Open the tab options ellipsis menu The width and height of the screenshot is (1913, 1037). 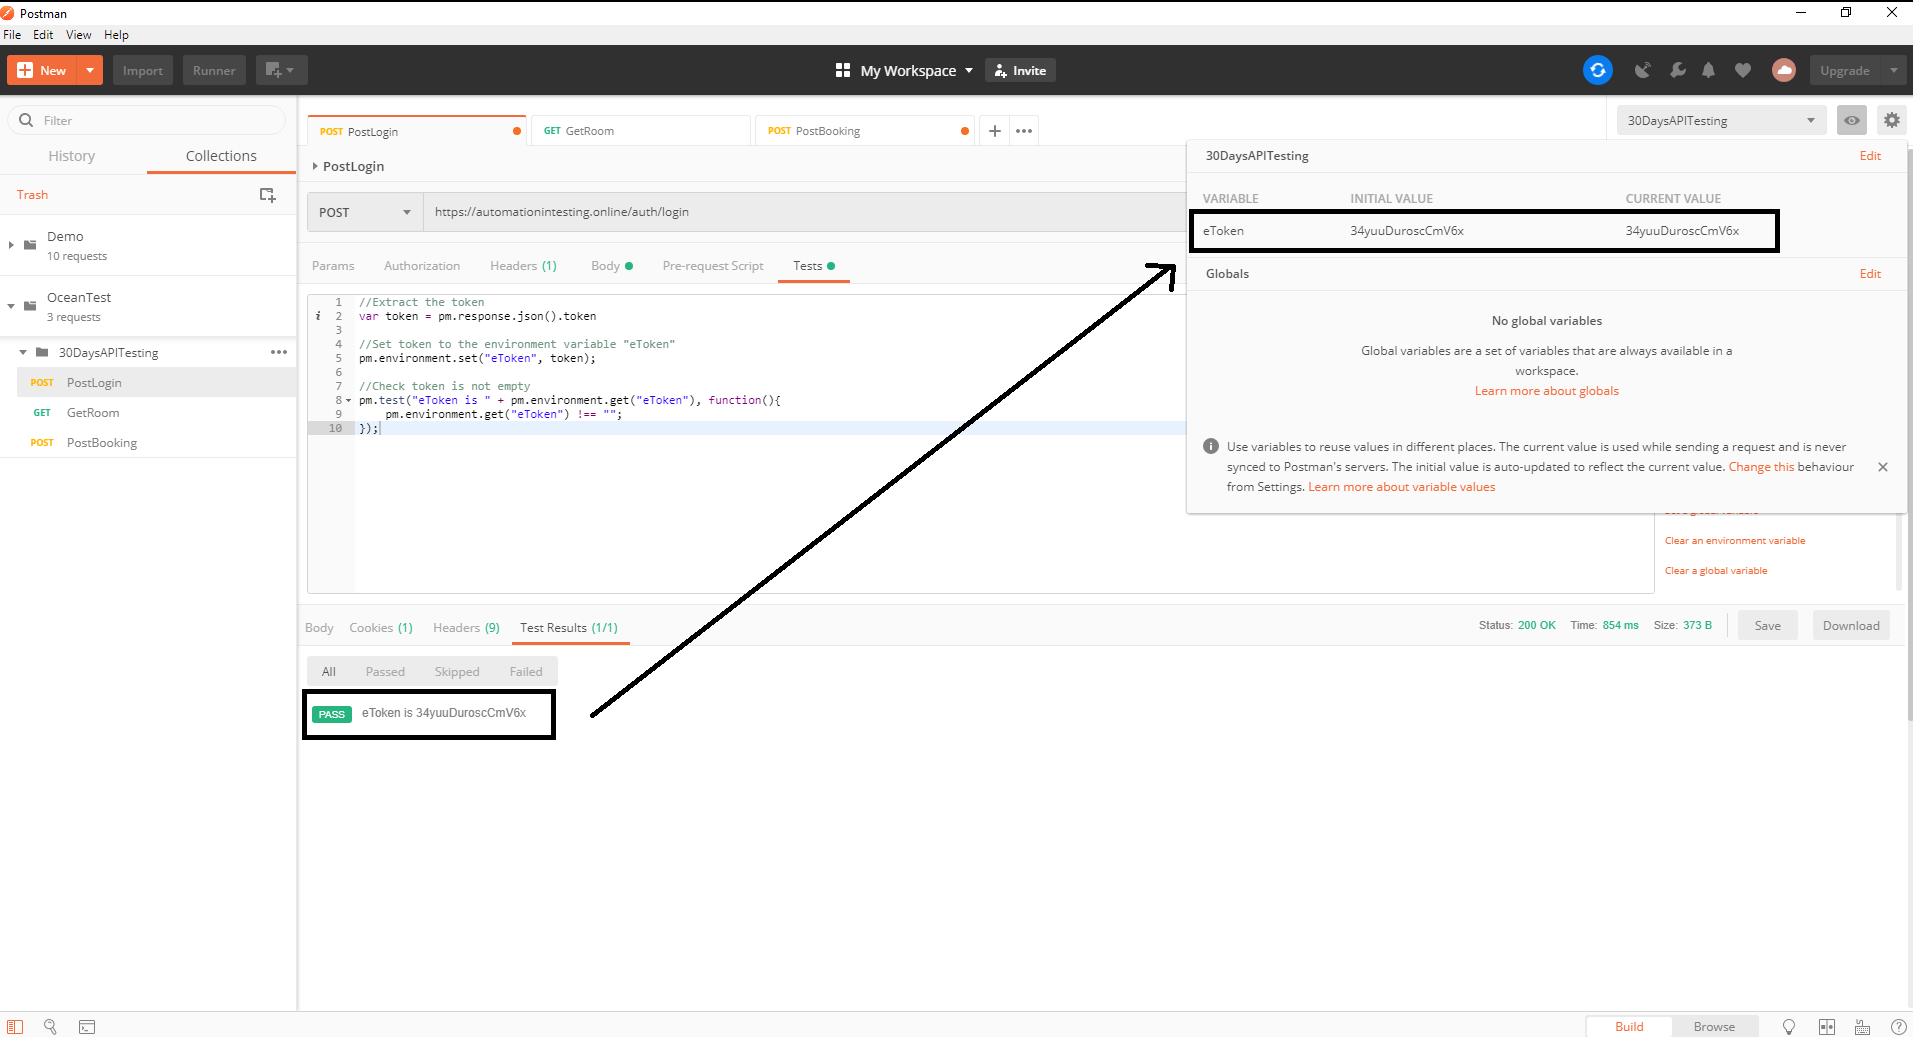pyautogui.click(x=1024, y=131)
